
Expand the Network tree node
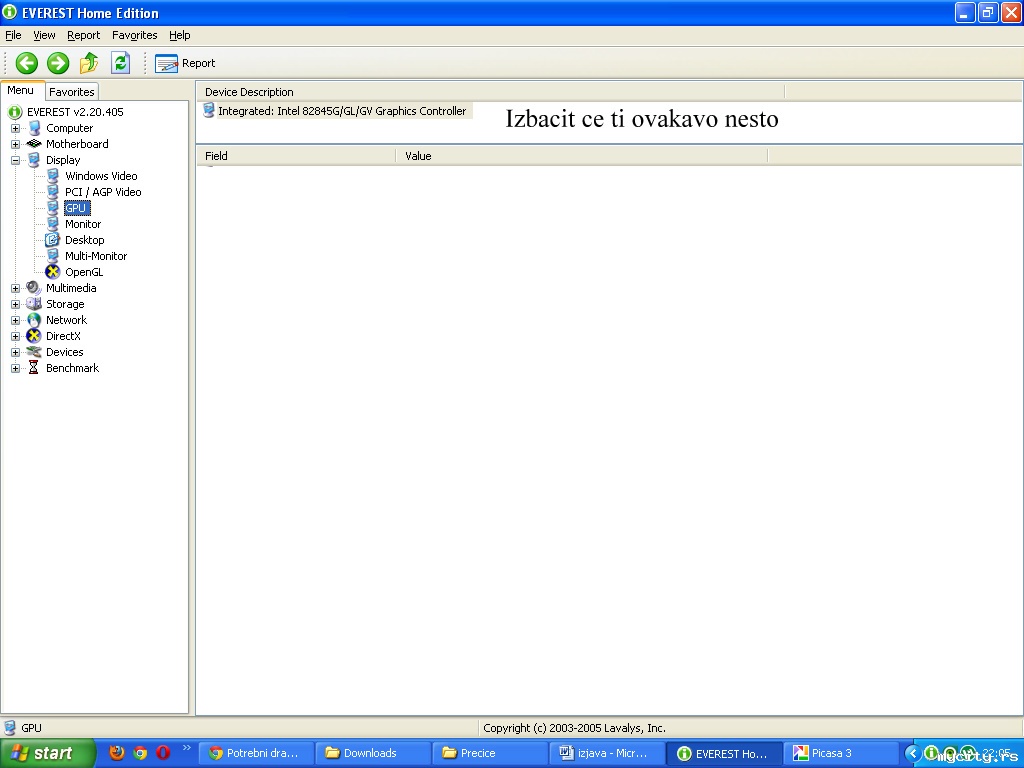pyautogui.click(x=15, y=320)
